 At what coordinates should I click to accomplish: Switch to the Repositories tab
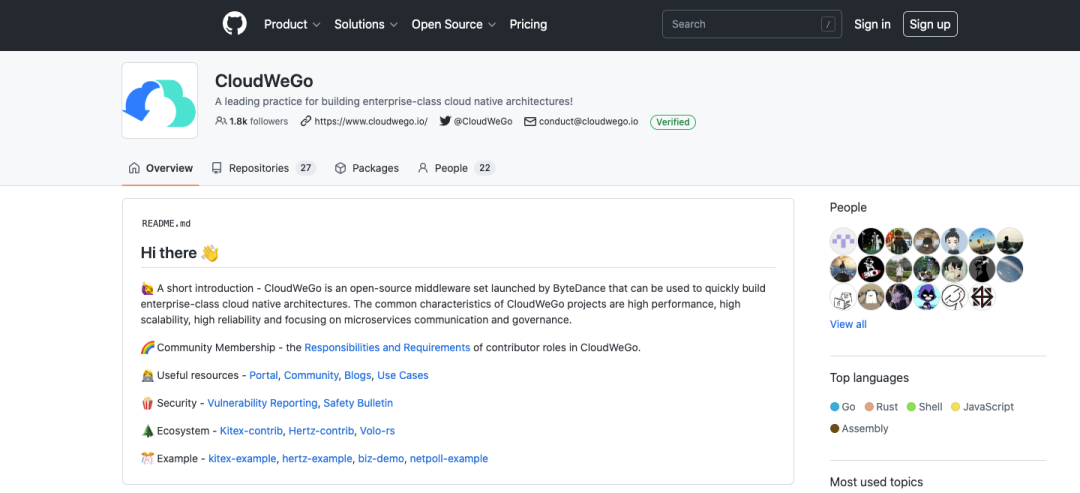(263, 168)
